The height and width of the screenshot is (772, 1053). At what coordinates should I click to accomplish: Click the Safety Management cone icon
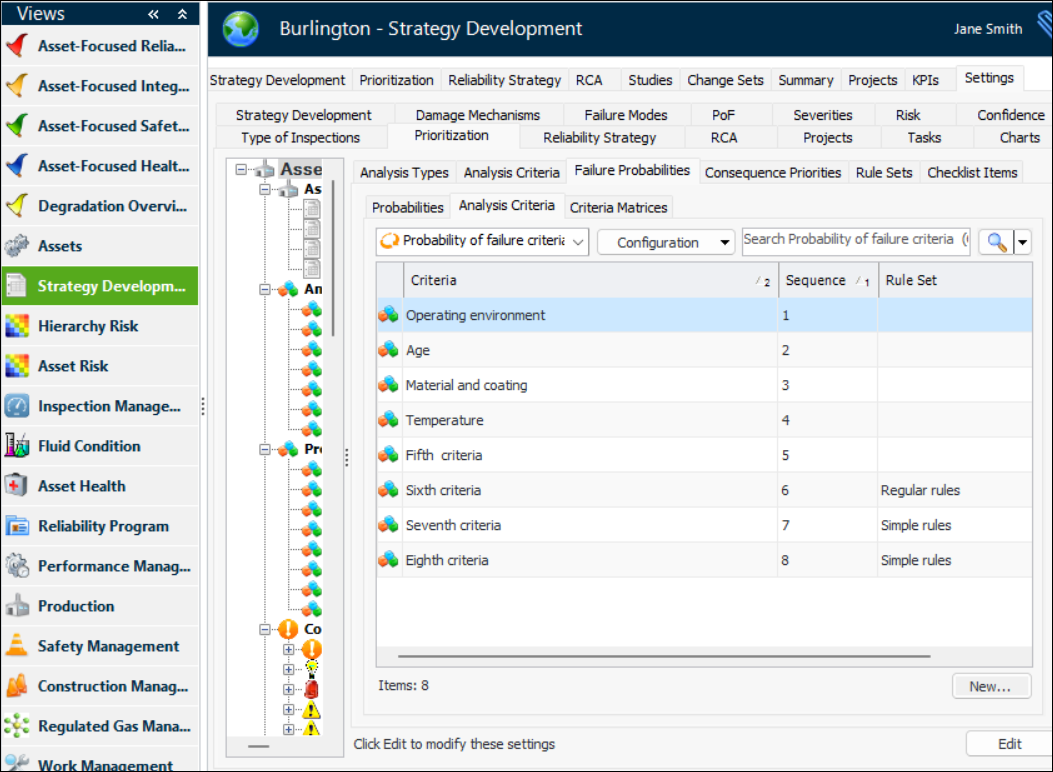click(x=17, y=646)
